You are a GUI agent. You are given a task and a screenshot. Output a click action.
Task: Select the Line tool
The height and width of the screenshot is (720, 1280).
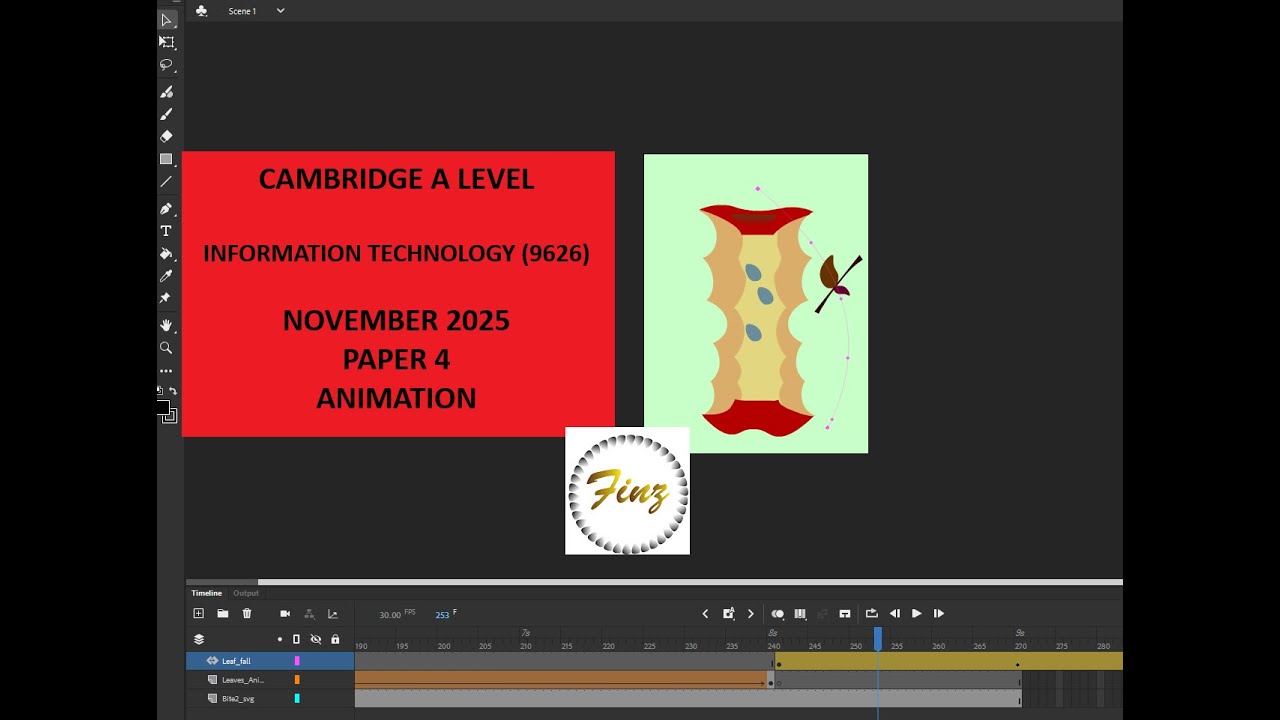click(x=167, y=182)
